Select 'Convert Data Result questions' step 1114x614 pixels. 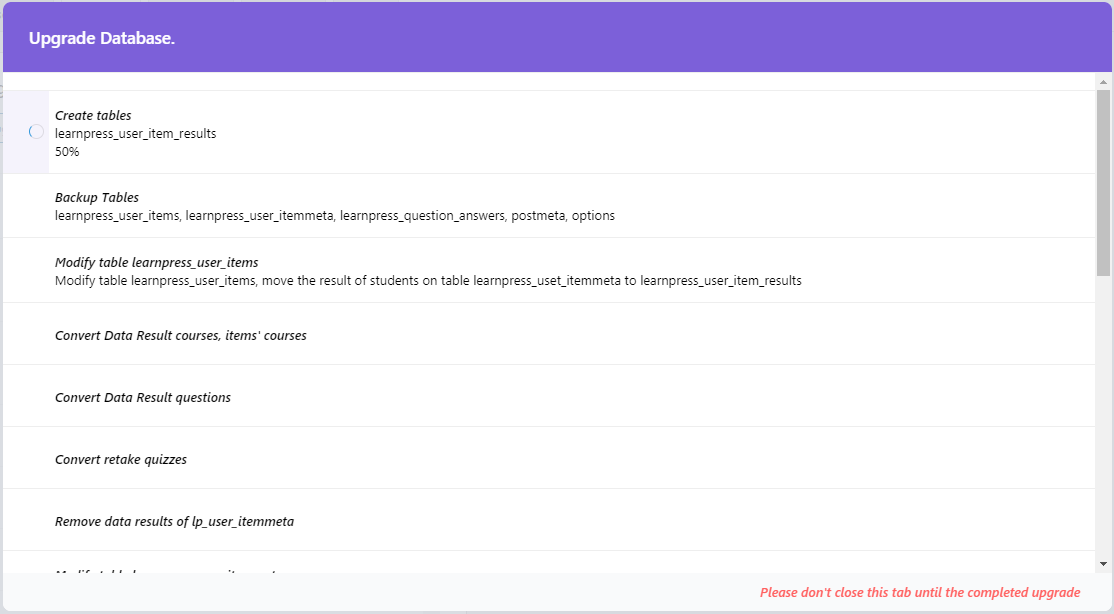(x=143, y=397)
